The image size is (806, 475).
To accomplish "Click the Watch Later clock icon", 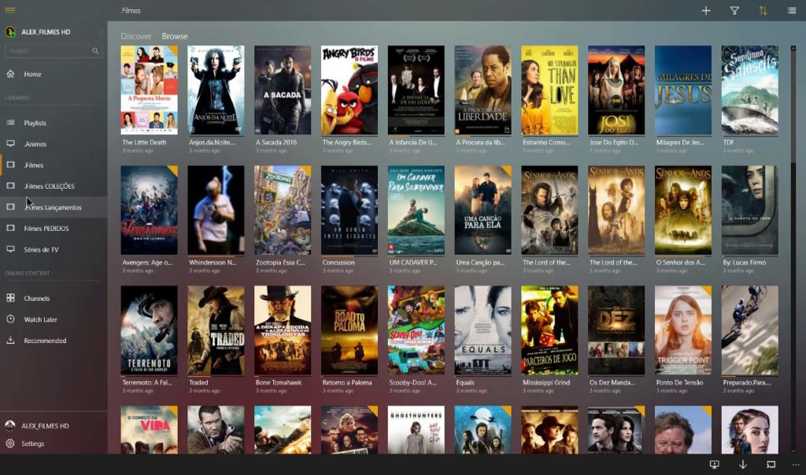I will tap(10, 319).
